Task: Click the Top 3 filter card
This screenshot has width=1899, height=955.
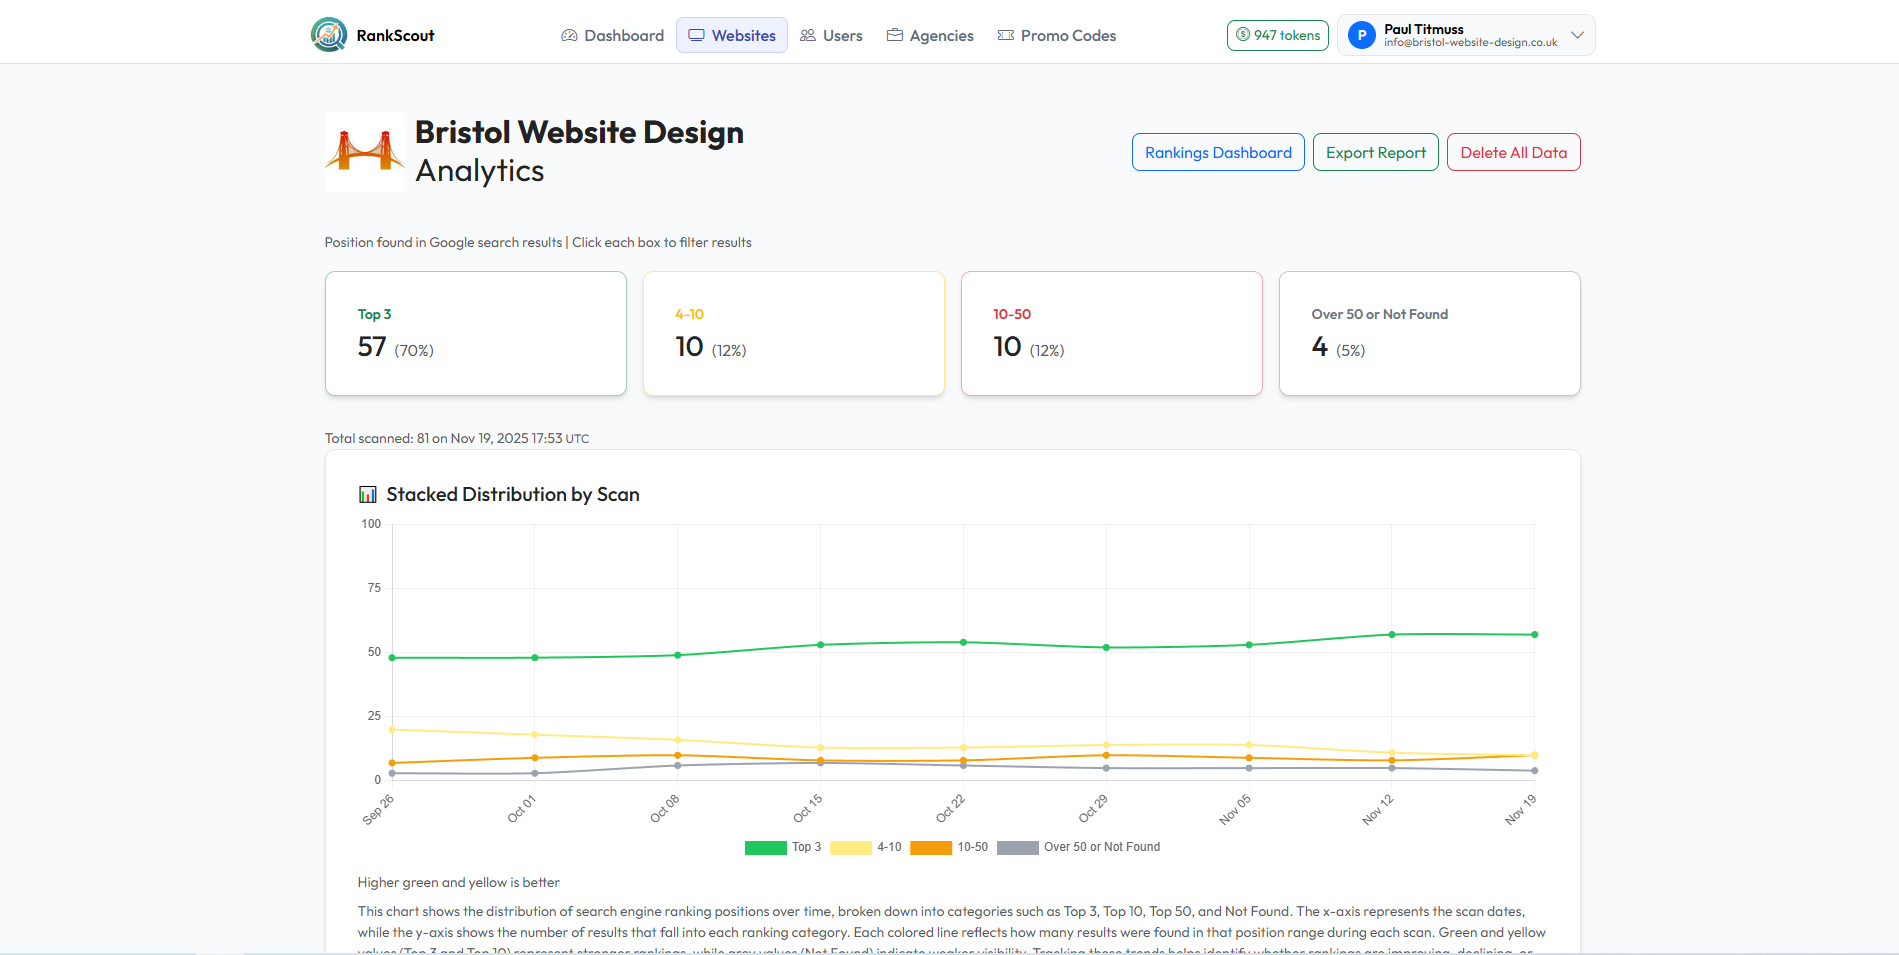Action: [475, 333]
